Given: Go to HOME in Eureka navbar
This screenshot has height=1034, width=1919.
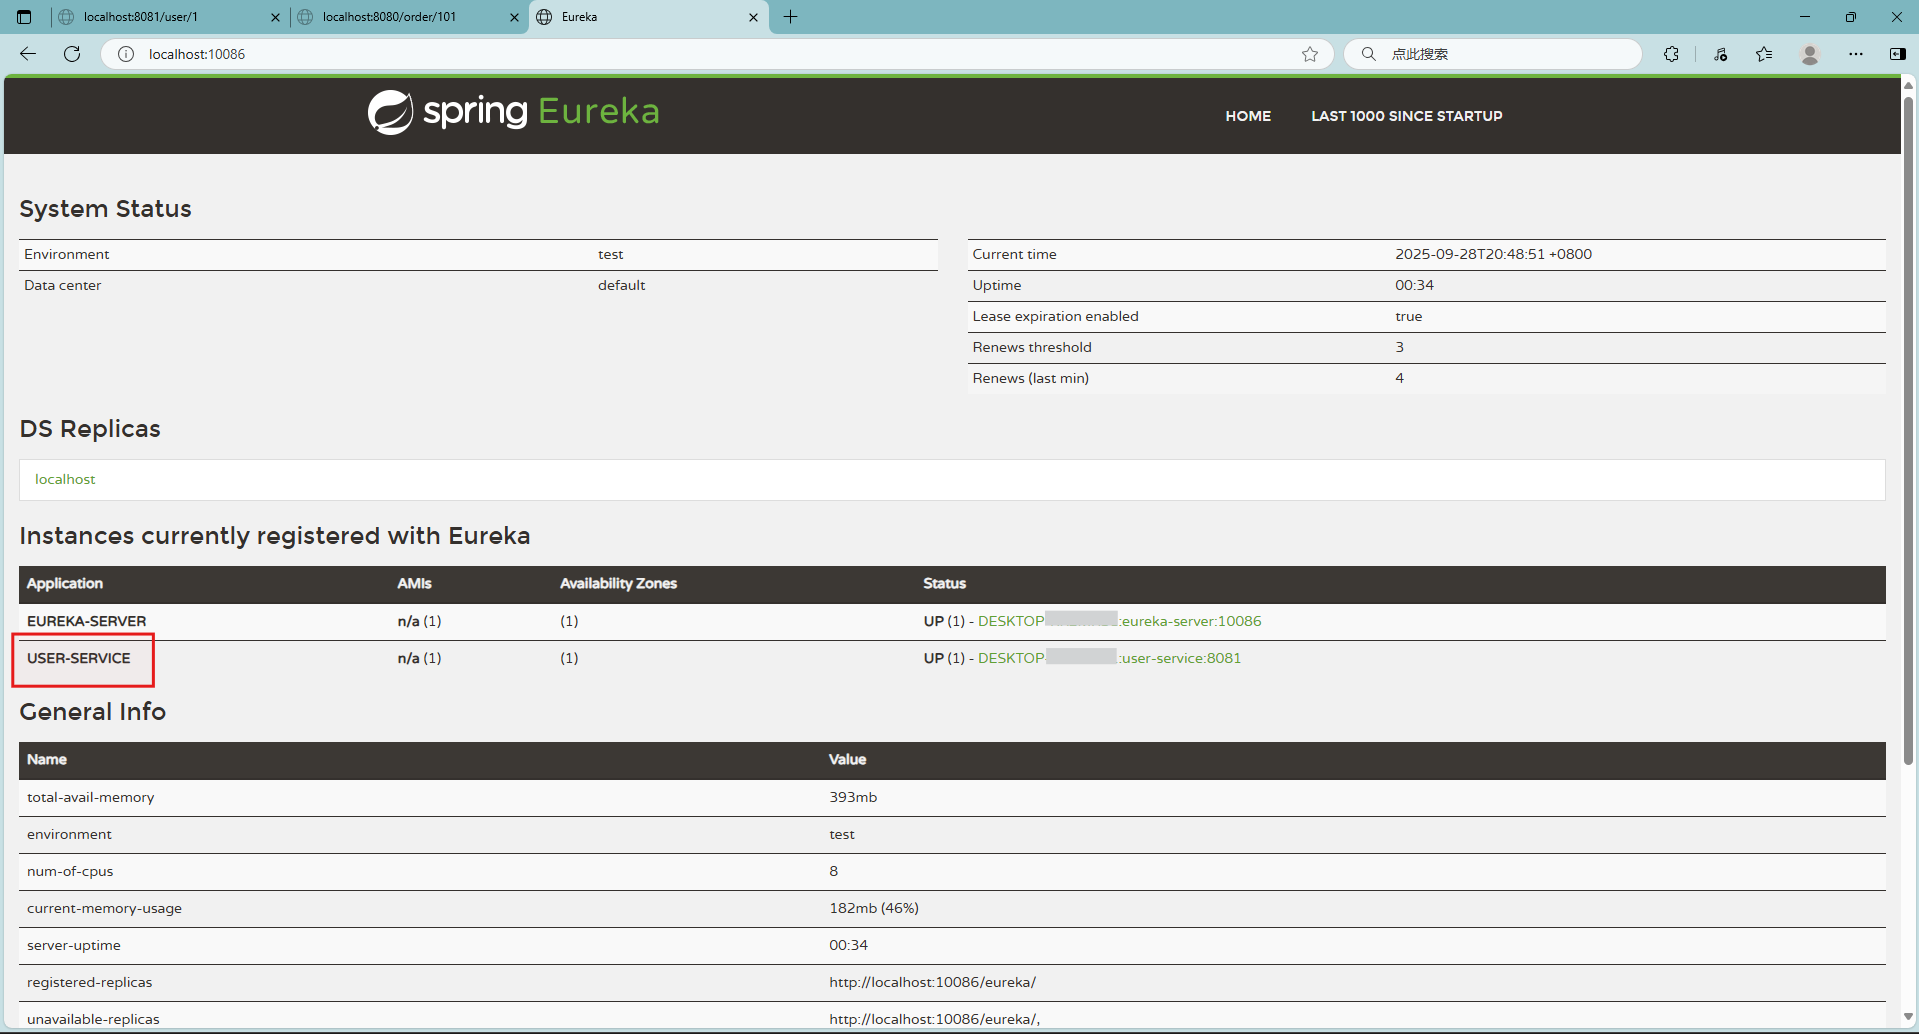Looking at the screenshot, I should pyautogui.click(x=1248, y=116).
